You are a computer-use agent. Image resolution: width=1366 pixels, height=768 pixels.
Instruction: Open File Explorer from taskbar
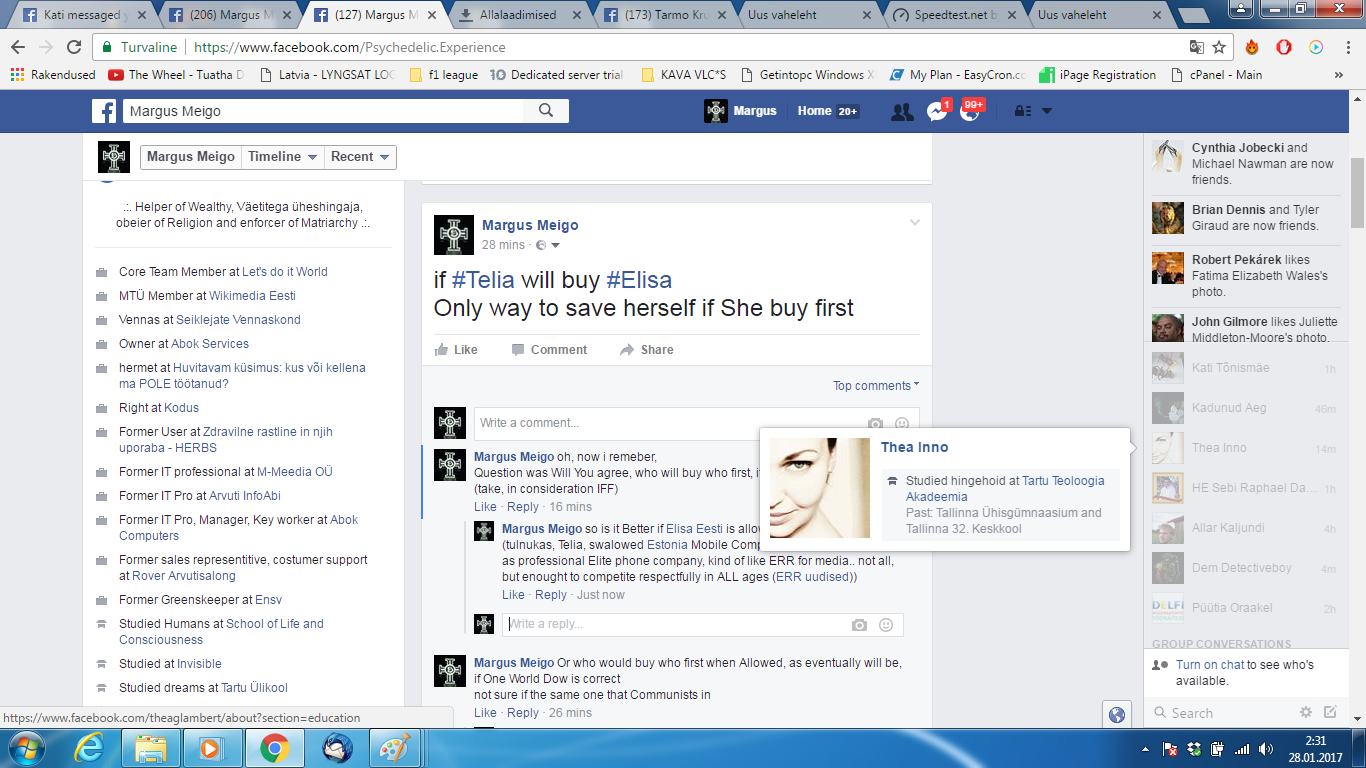pos(151,748)
